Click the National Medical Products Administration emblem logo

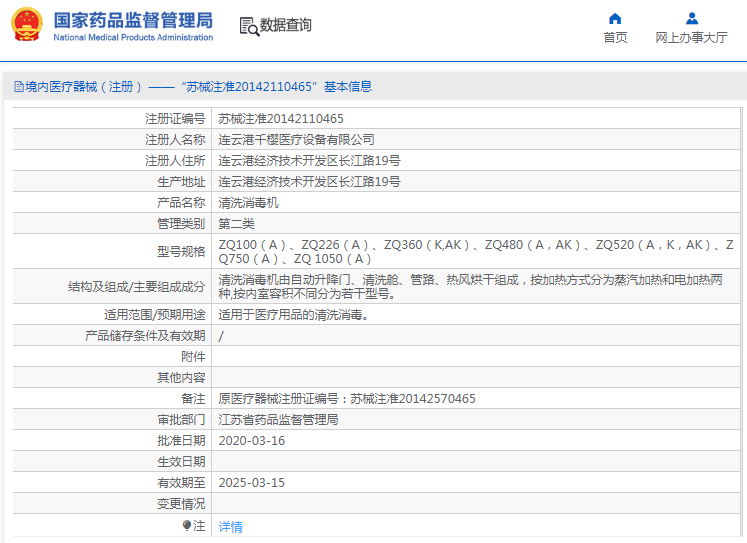(x=27, y=25)
